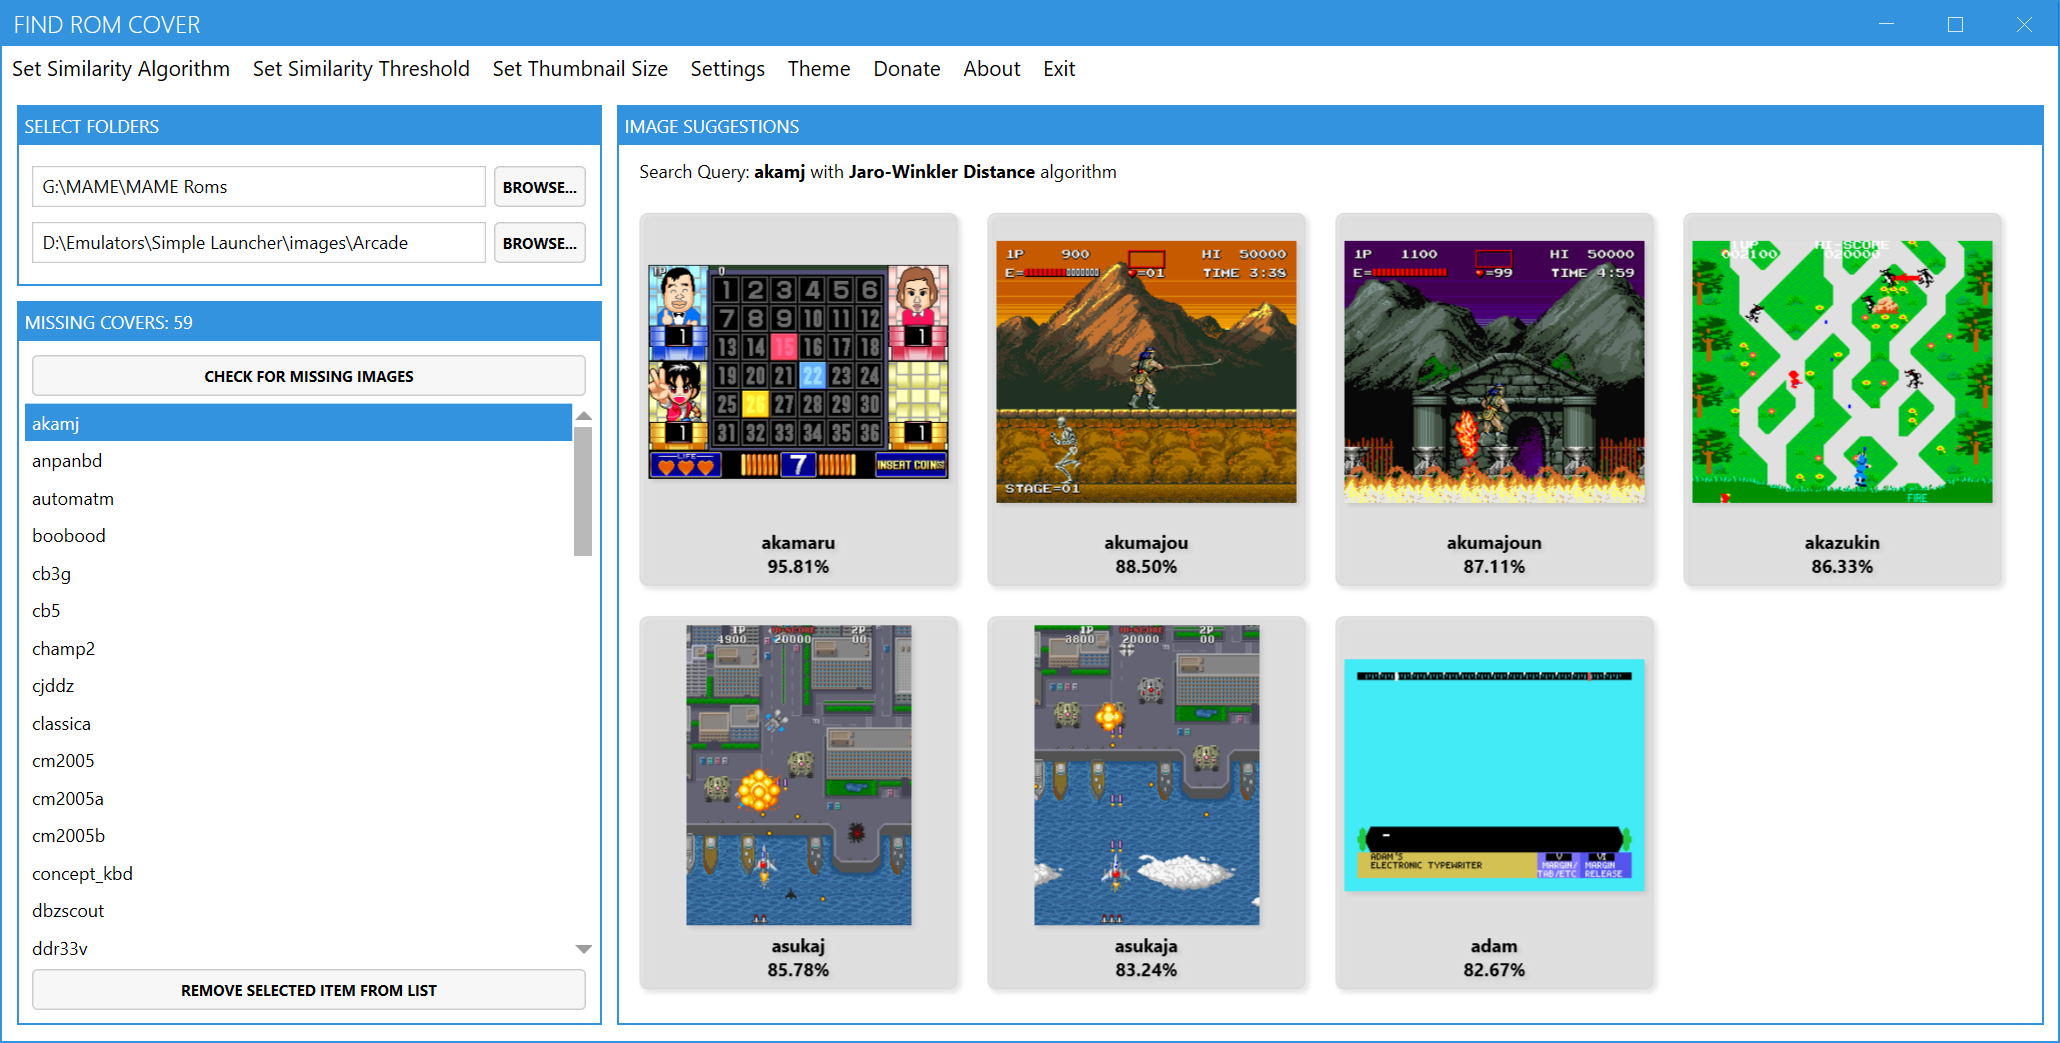Focus the Simple Launcher images path field

click(259, 243)
